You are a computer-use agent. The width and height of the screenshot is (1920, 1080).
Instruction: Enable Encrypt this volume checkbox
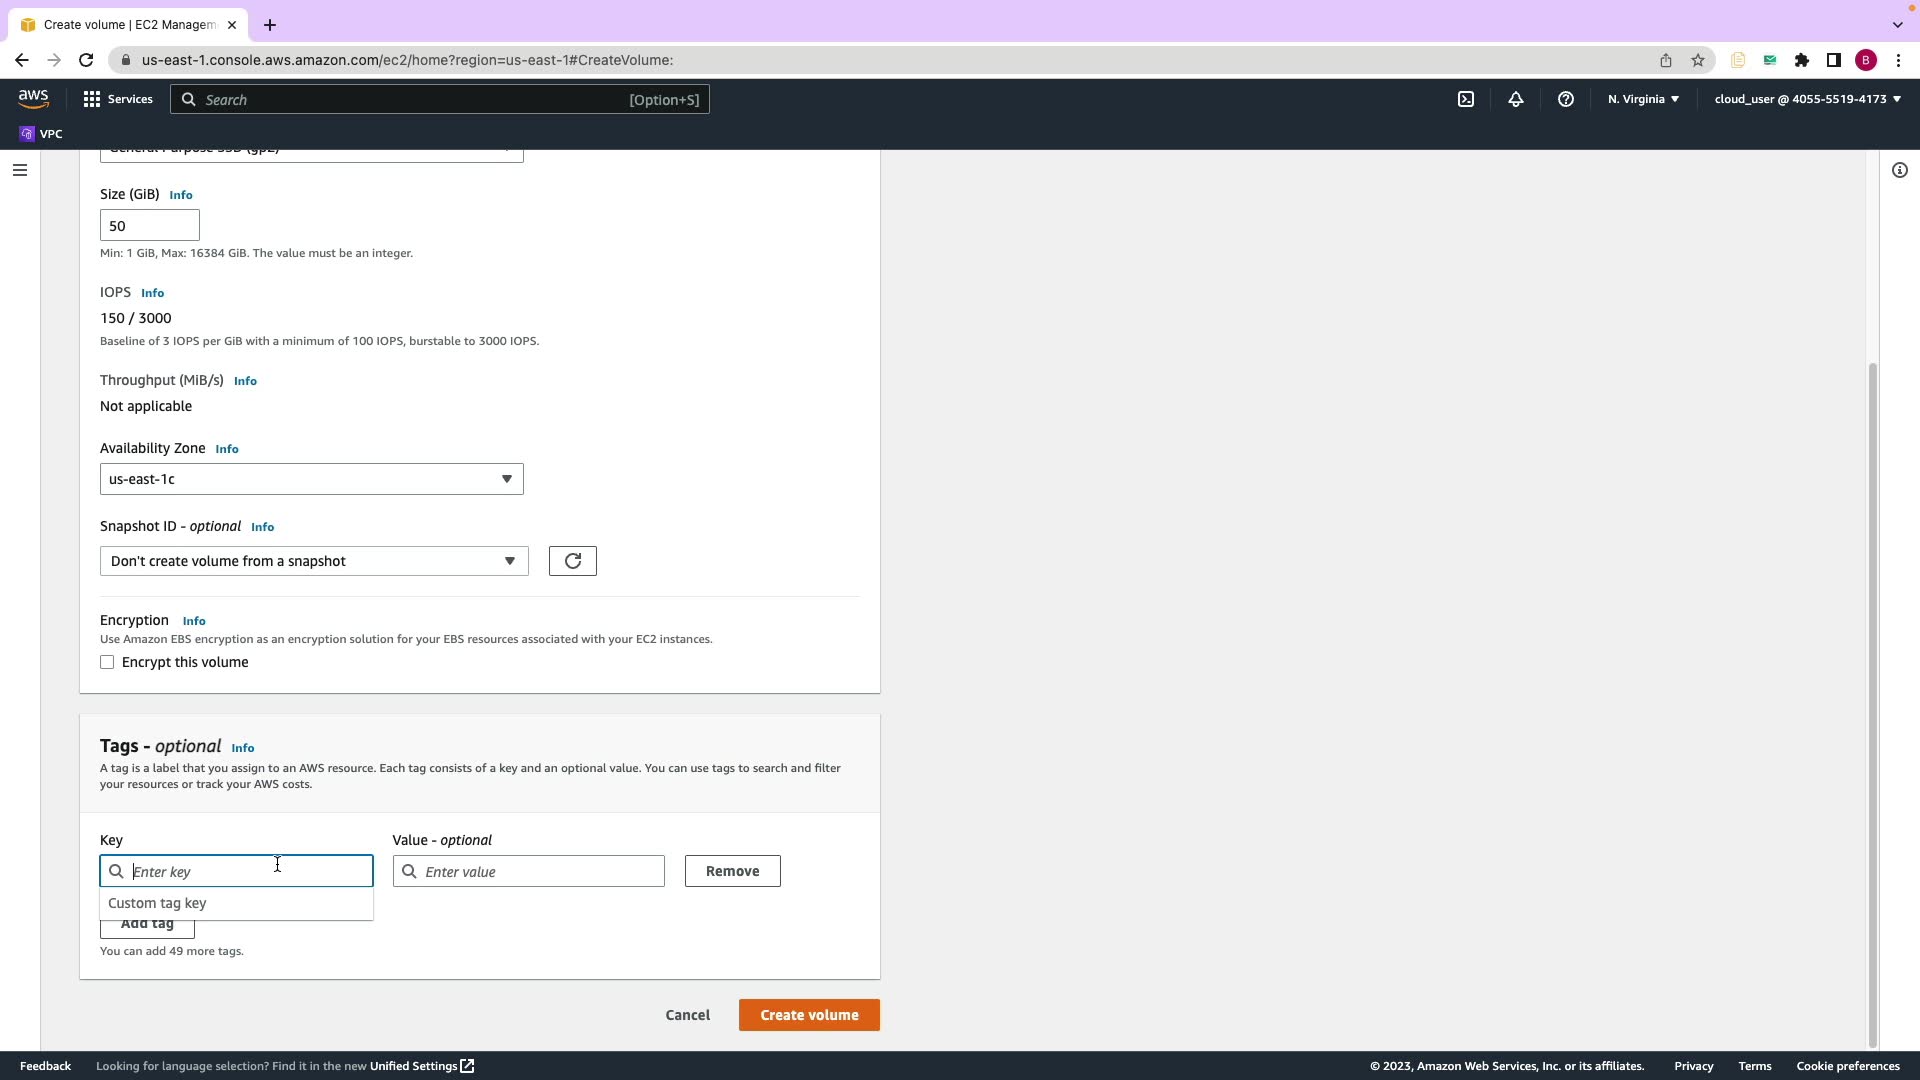pyautogui.click(x=107, y=662)
